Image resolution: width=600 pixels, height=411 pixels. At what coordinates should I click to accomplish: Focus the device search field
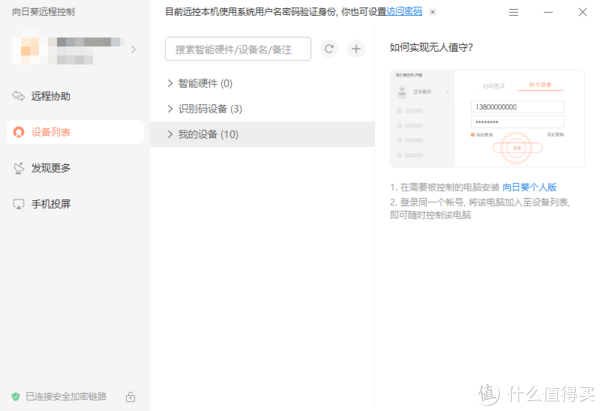point(238,49)
